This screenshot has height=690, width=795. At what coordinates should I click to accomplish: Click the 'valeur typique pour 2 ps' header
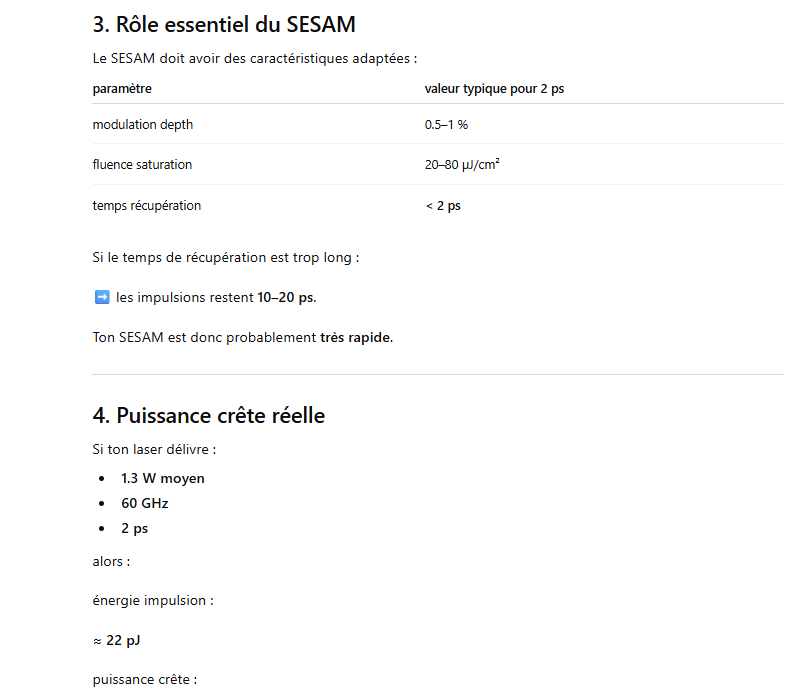point(494,89)
